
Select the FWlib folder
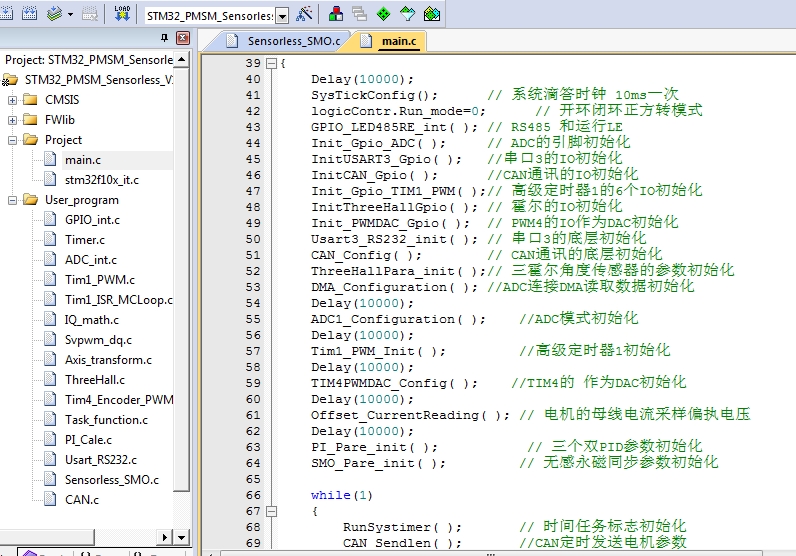pyautogui.click(x=59, y=120)
